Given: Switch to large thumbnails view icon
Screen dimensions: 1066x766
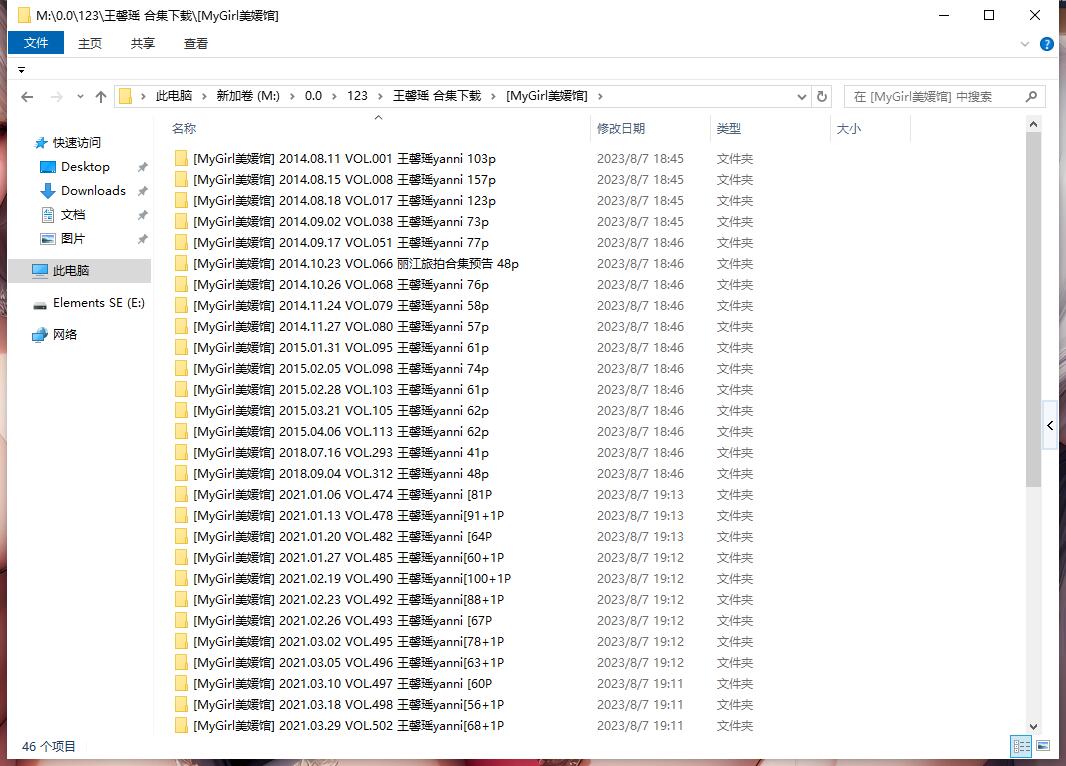Looking at the screenshot, I should tap(1043, 746).
